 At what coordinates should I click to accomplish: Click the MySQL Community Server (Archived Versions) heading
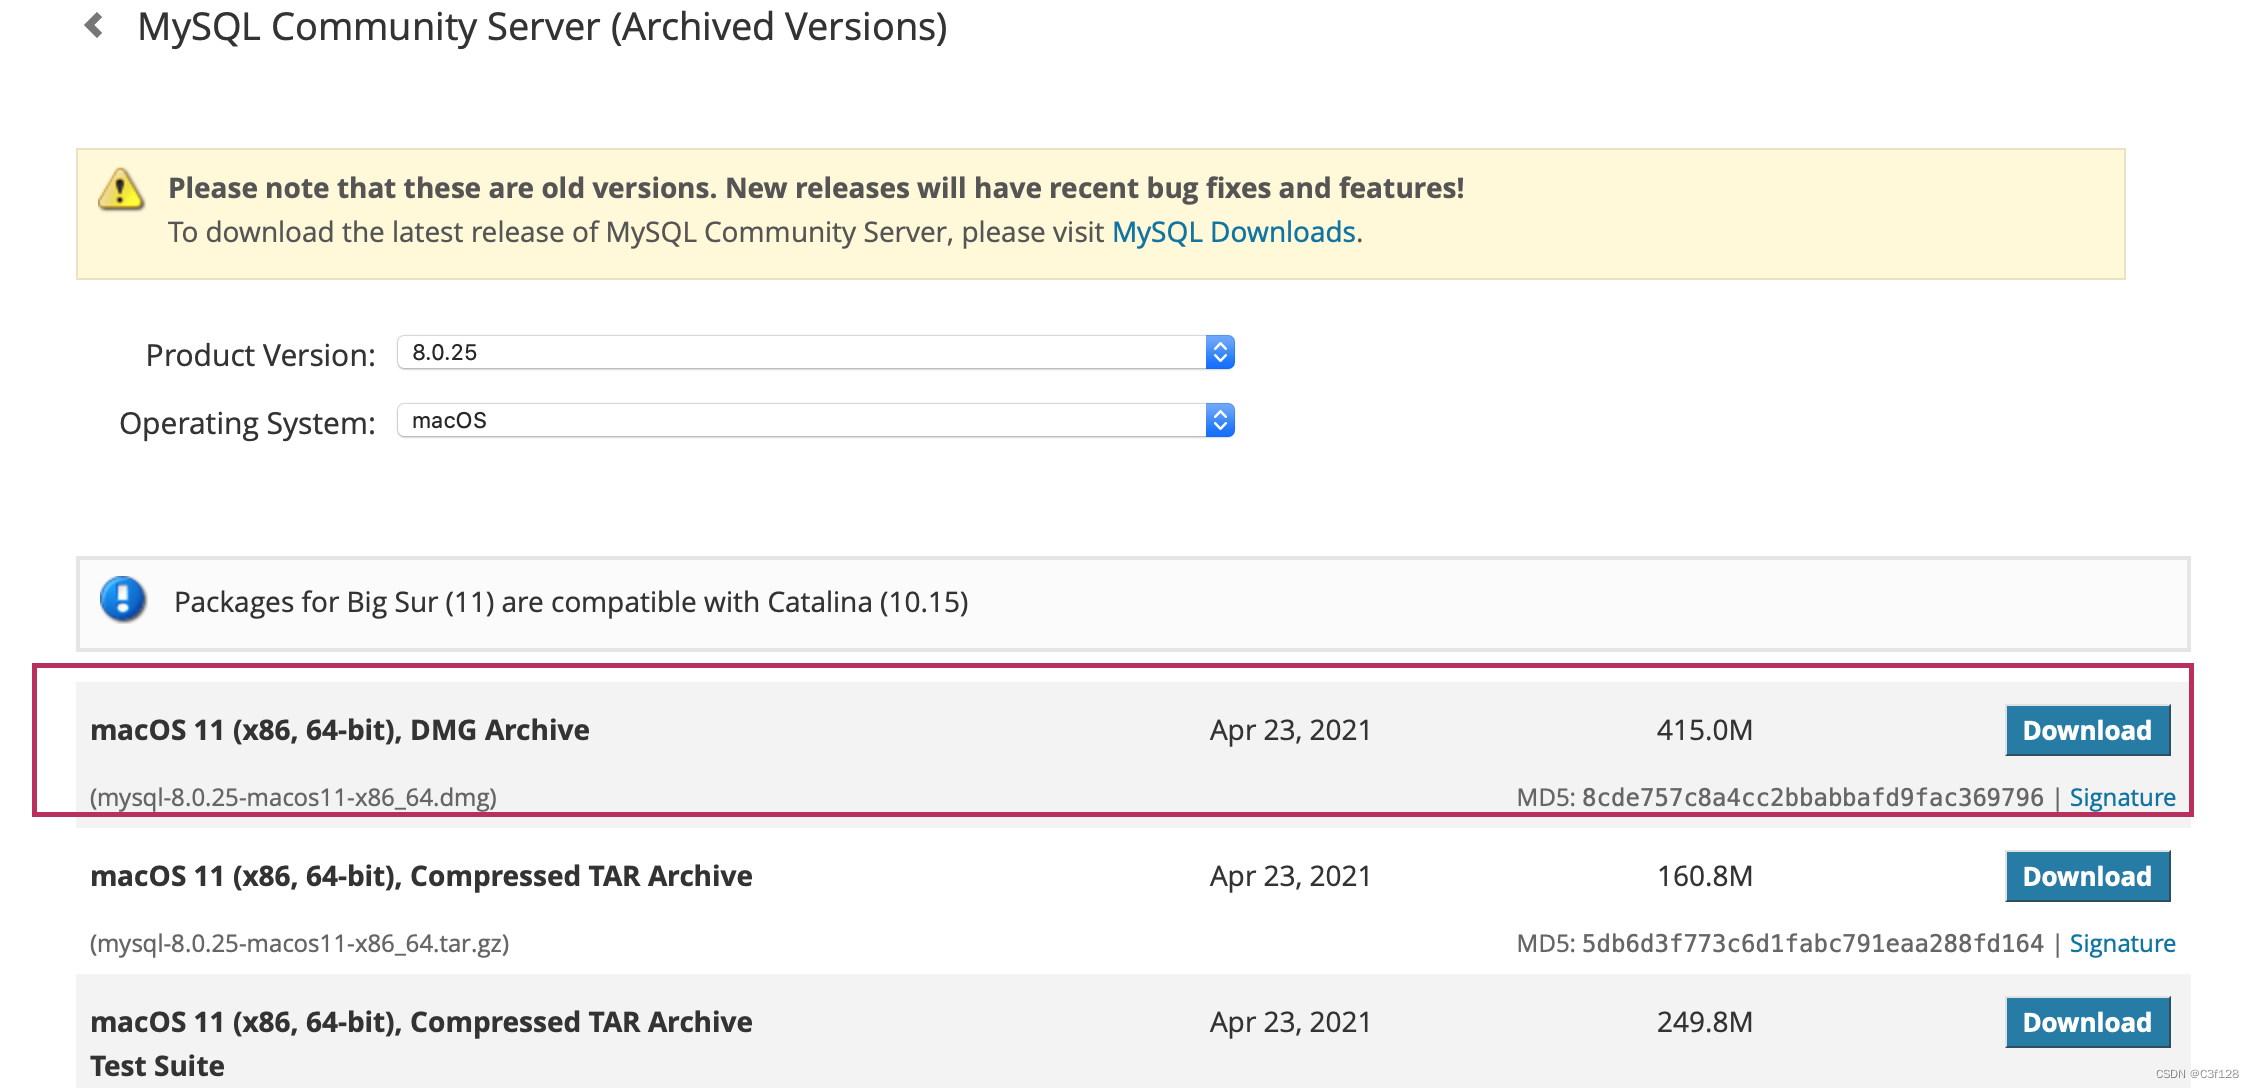tap(542, 27)
